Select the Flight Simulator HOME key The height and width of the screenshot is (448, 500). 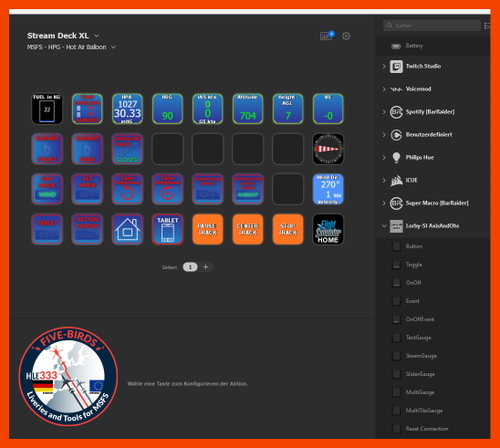tap(328, 229)
